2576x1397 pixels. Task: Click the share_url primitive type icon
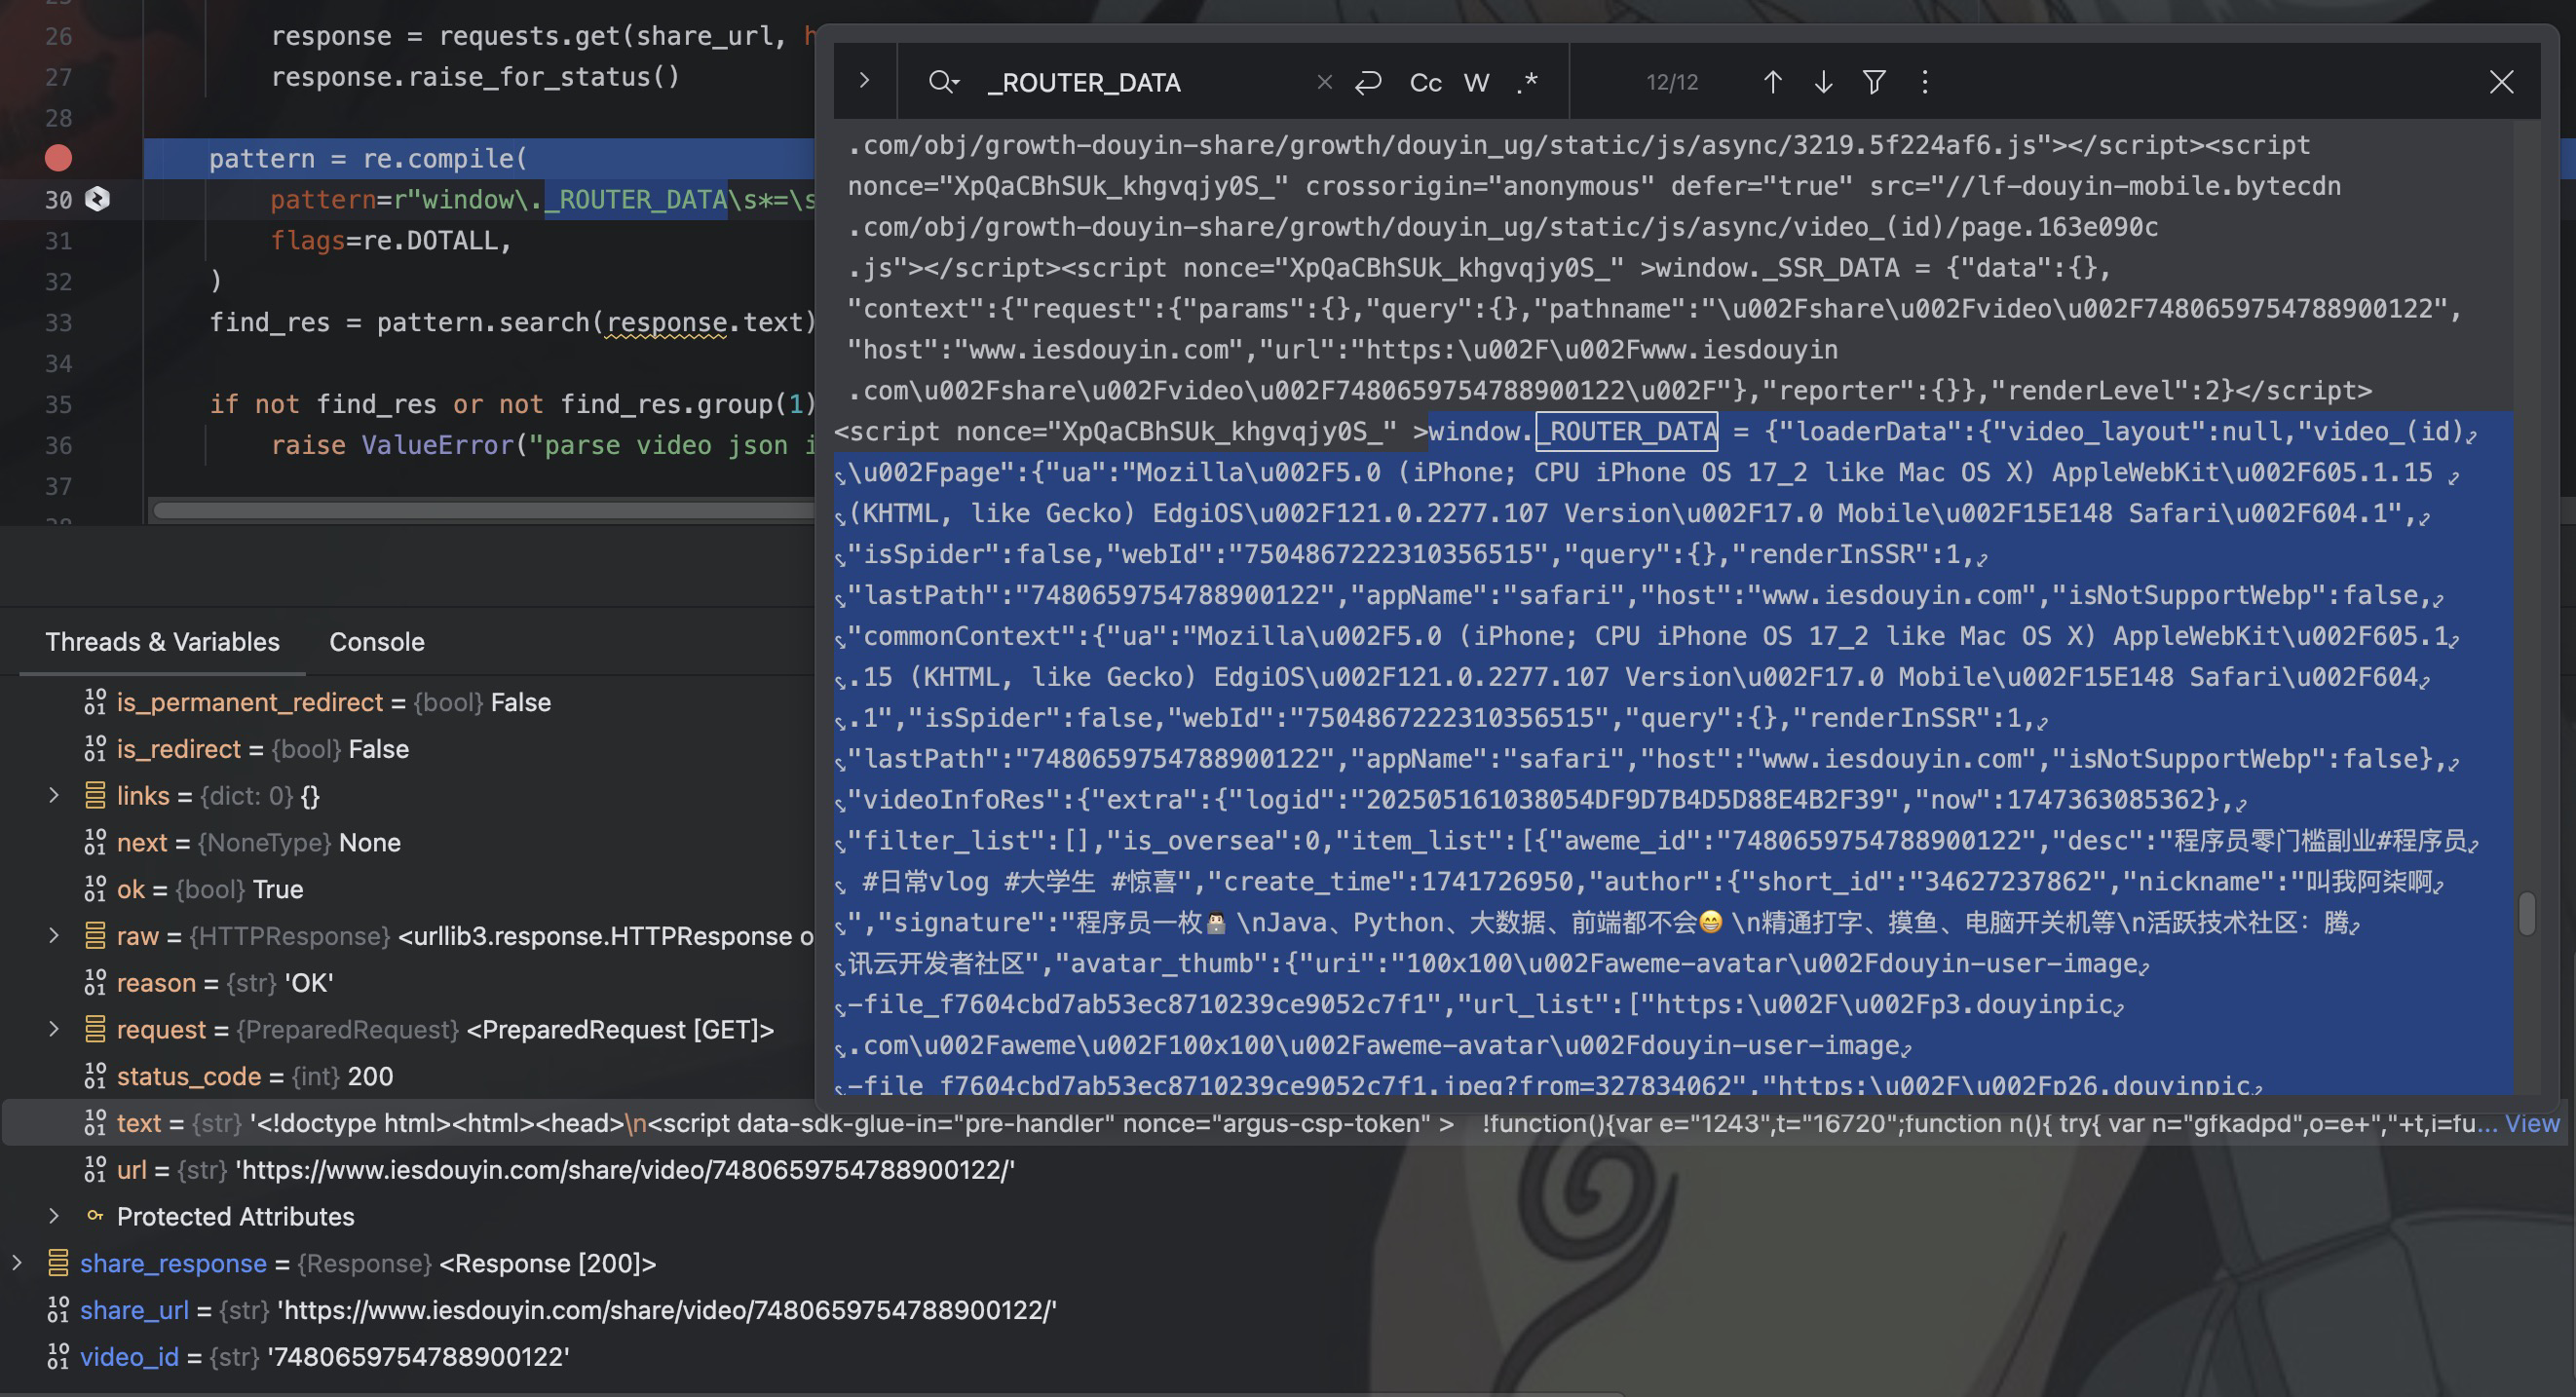point(58,1310)
